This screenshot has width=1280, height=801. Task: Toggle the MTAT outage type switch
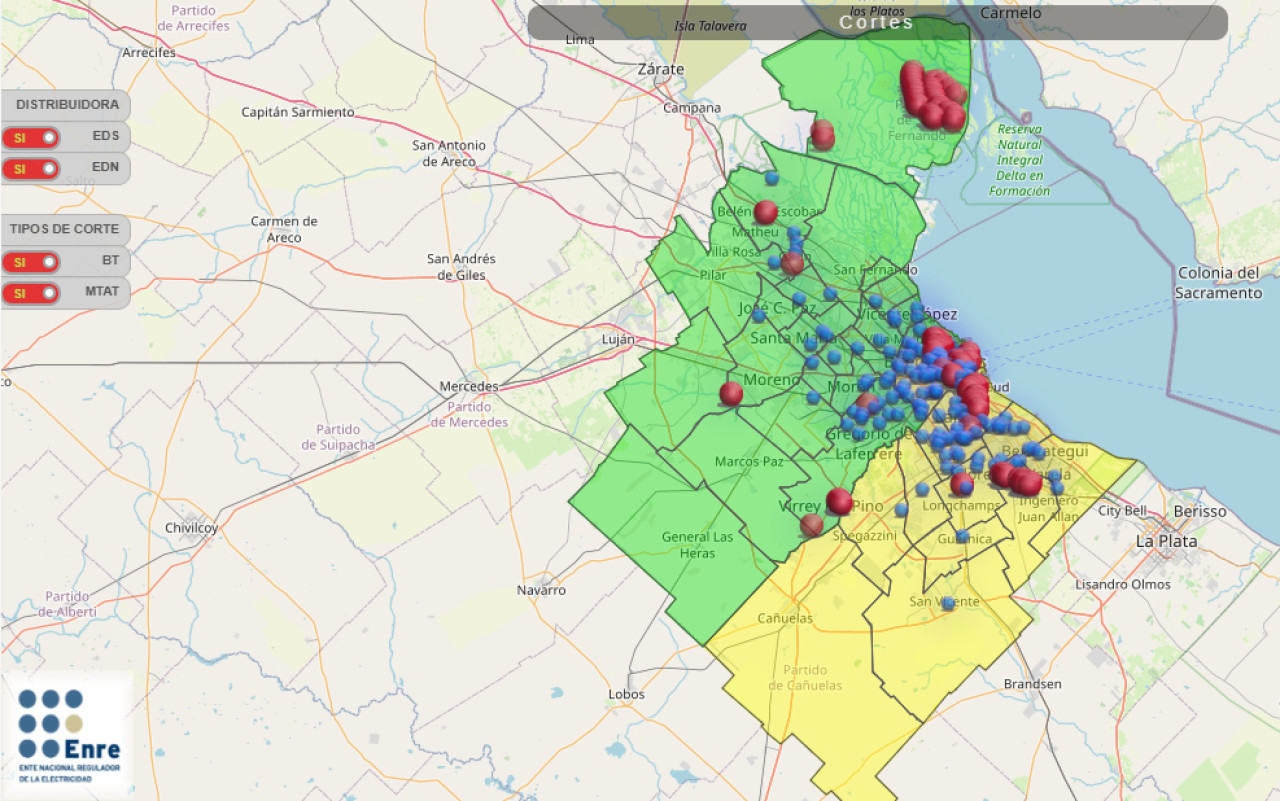click(31, 294)
